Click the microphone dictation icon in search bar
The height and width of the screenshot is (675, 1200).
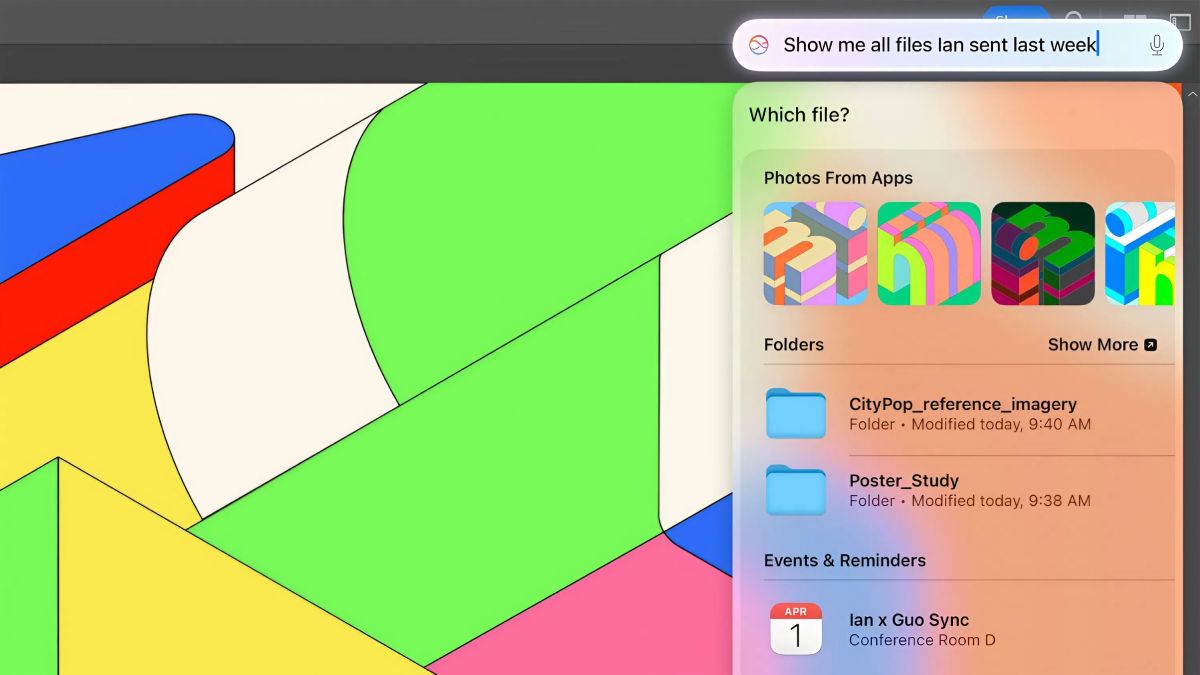1157,45
